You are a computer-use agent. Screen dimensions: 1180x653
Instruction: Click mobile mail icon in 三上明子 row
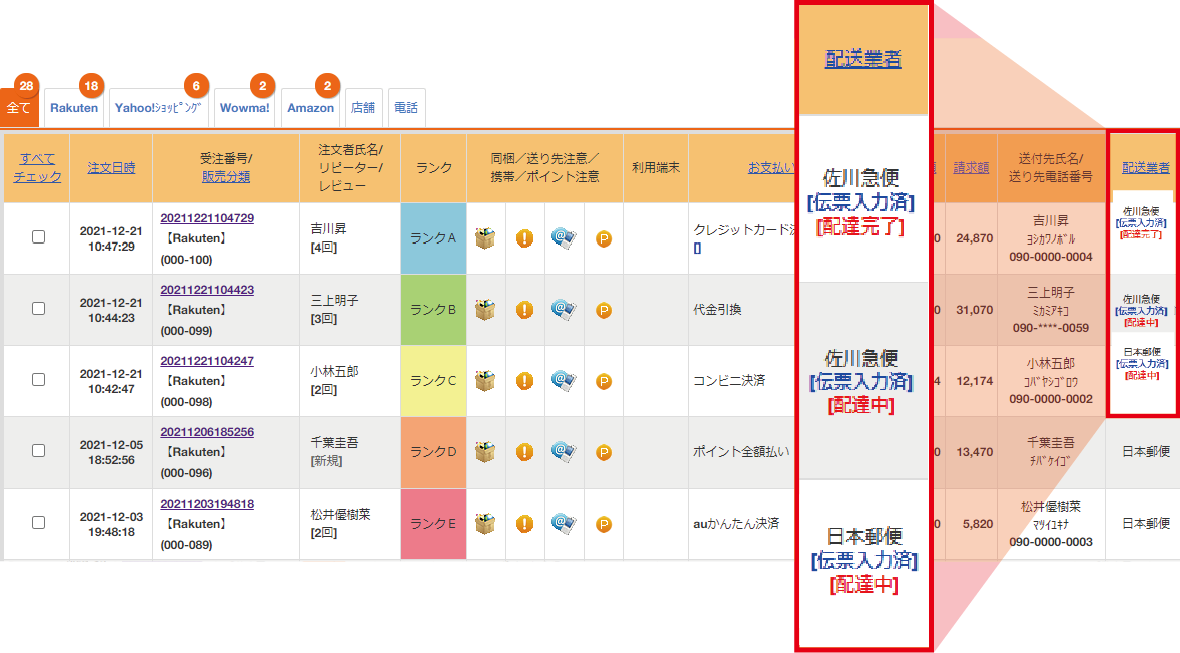(x=564, y=308)
